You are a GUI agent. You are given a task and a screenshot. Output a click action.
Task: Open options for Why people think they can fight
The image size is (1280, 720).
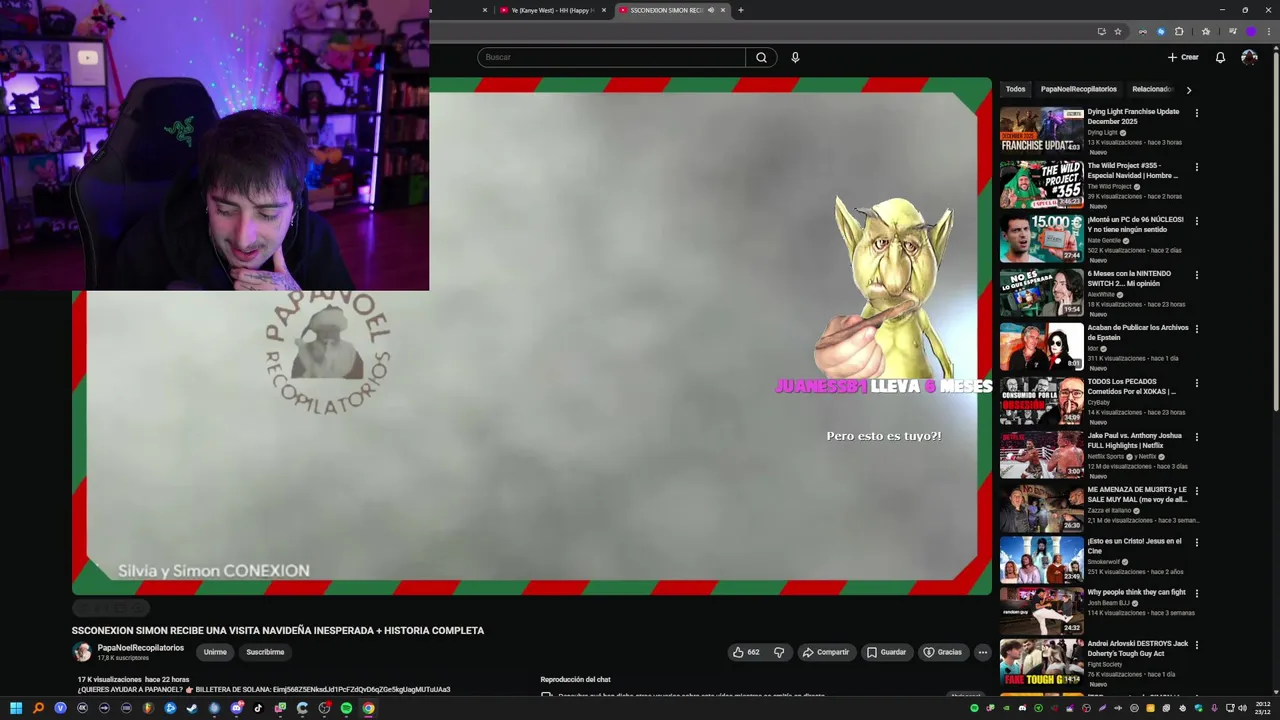(x=1196, y=593)
